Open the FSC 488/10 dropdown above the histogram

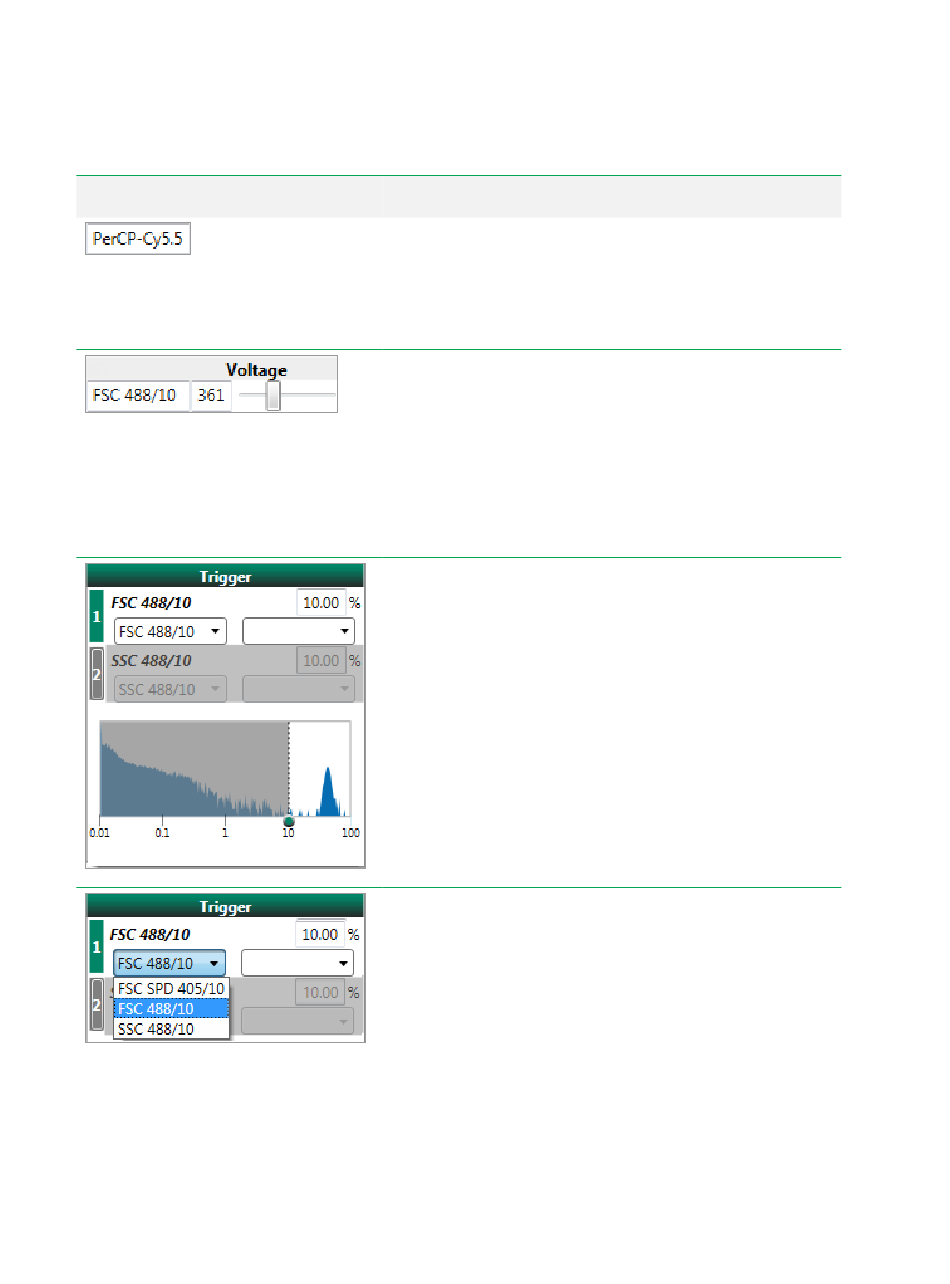pos(170,632)
